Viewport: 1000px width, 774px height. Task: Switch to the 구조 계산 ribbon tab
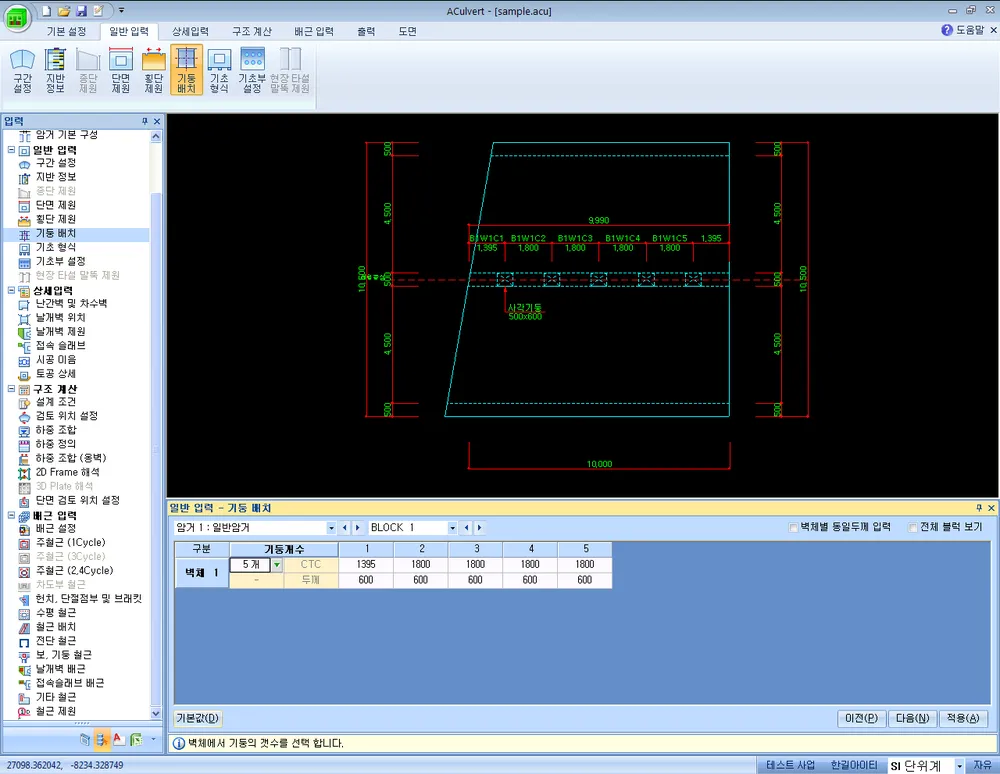click(x=252, y=31)
